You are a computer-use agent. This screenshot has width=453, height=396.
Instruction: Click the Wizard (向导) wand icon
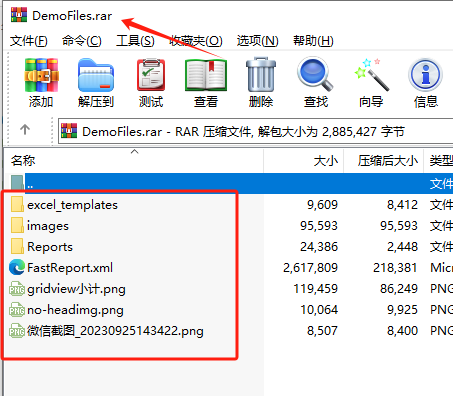pyautogui.click(x=371, y=75)
